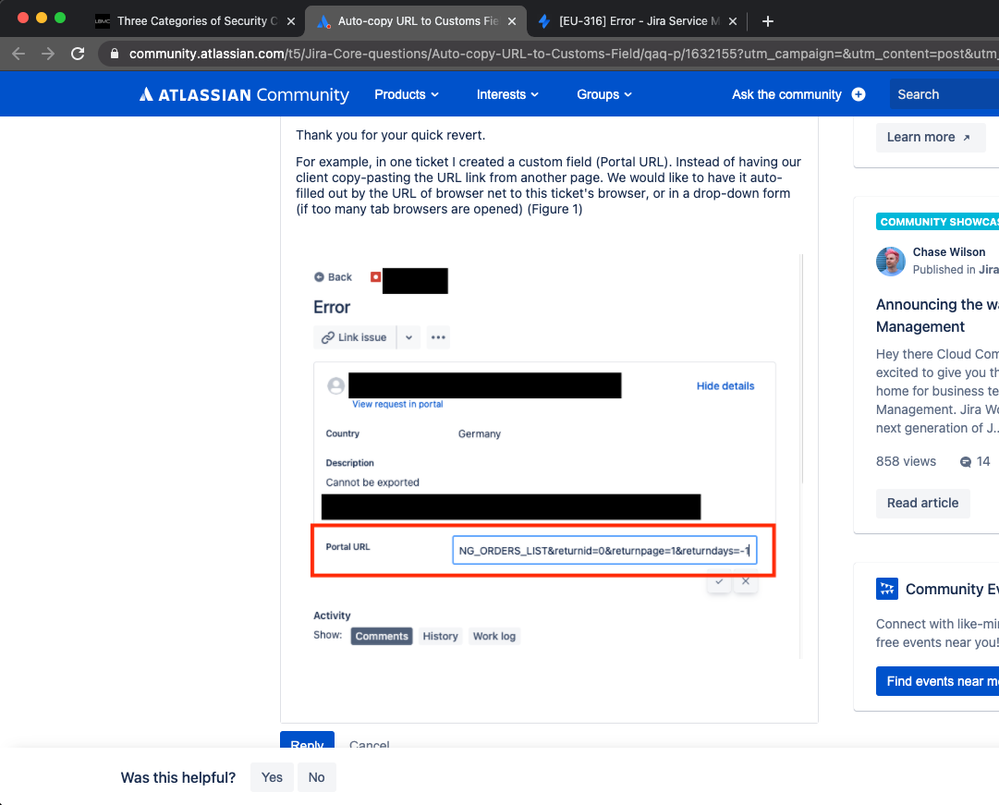Cancel Portal URL edit with X

745,581
